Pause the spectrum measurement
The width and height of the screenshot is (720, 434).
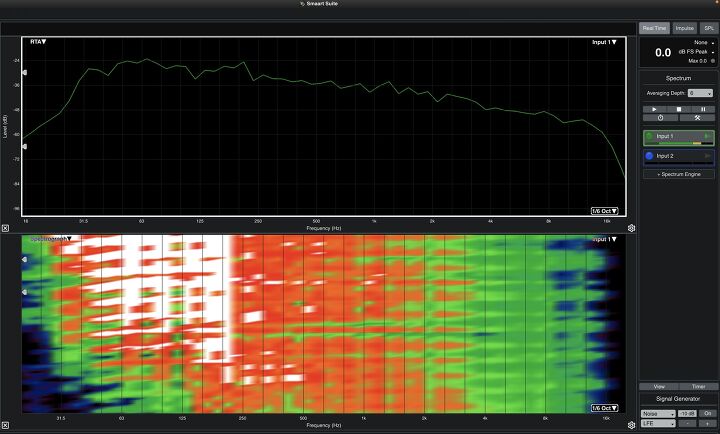tap(703, 108)
